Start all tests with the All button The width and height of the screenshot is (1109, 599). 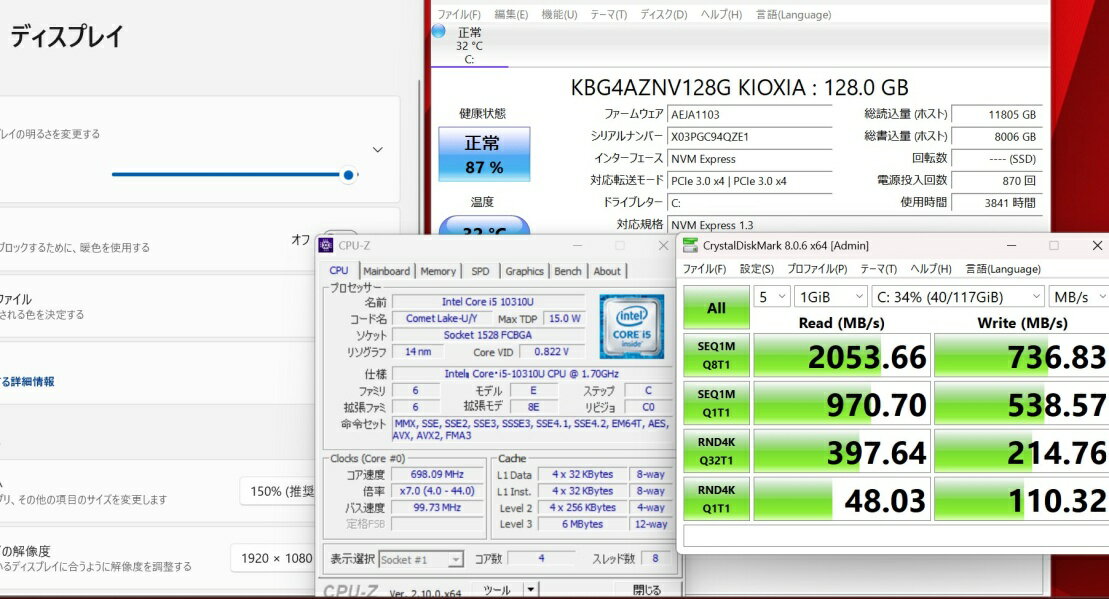point(716,307)
